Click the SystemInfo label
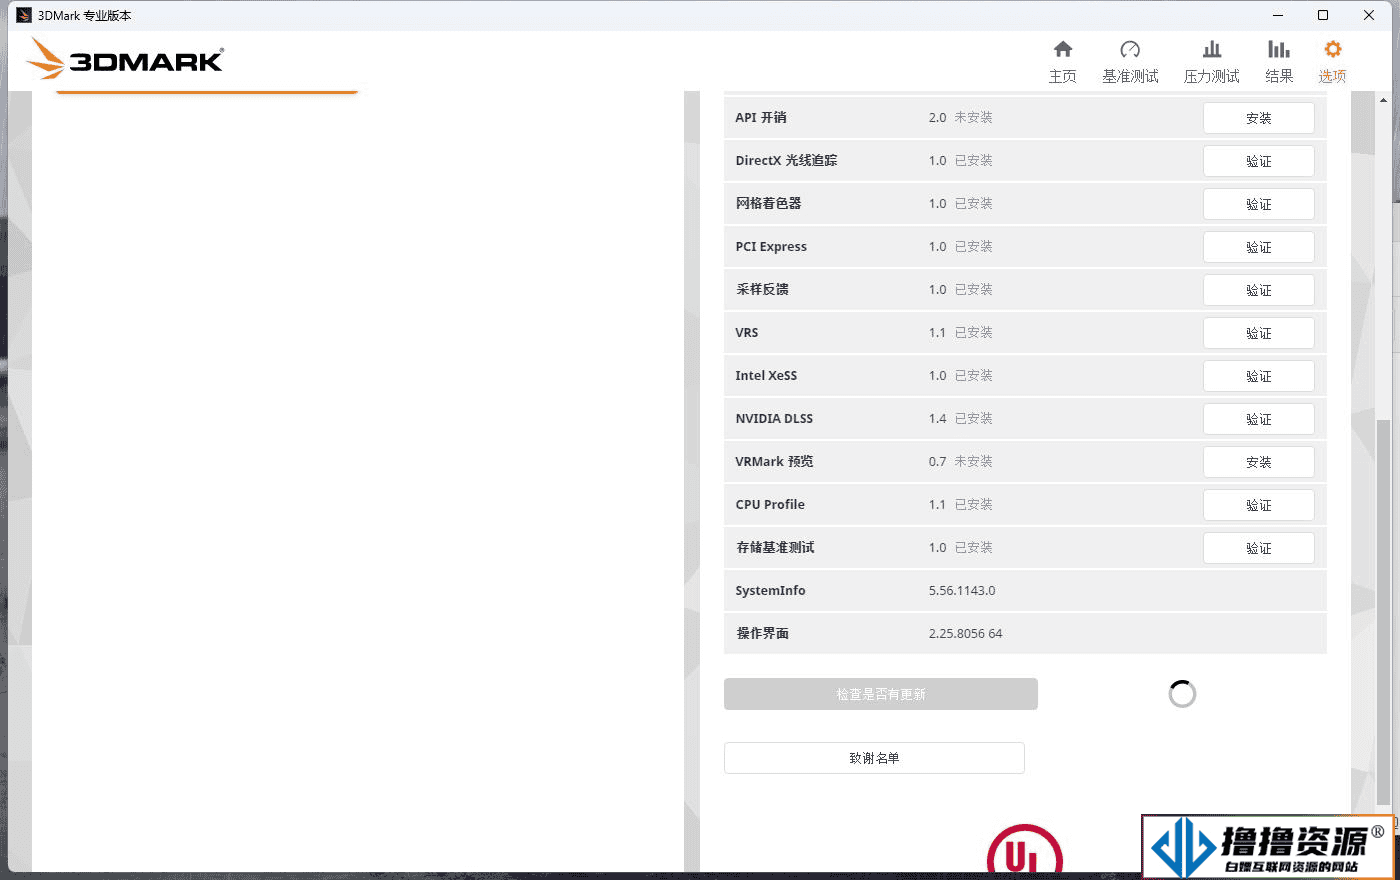This screenshot has height=880, width=1400. pyautogui.click(x=770, y=590)
